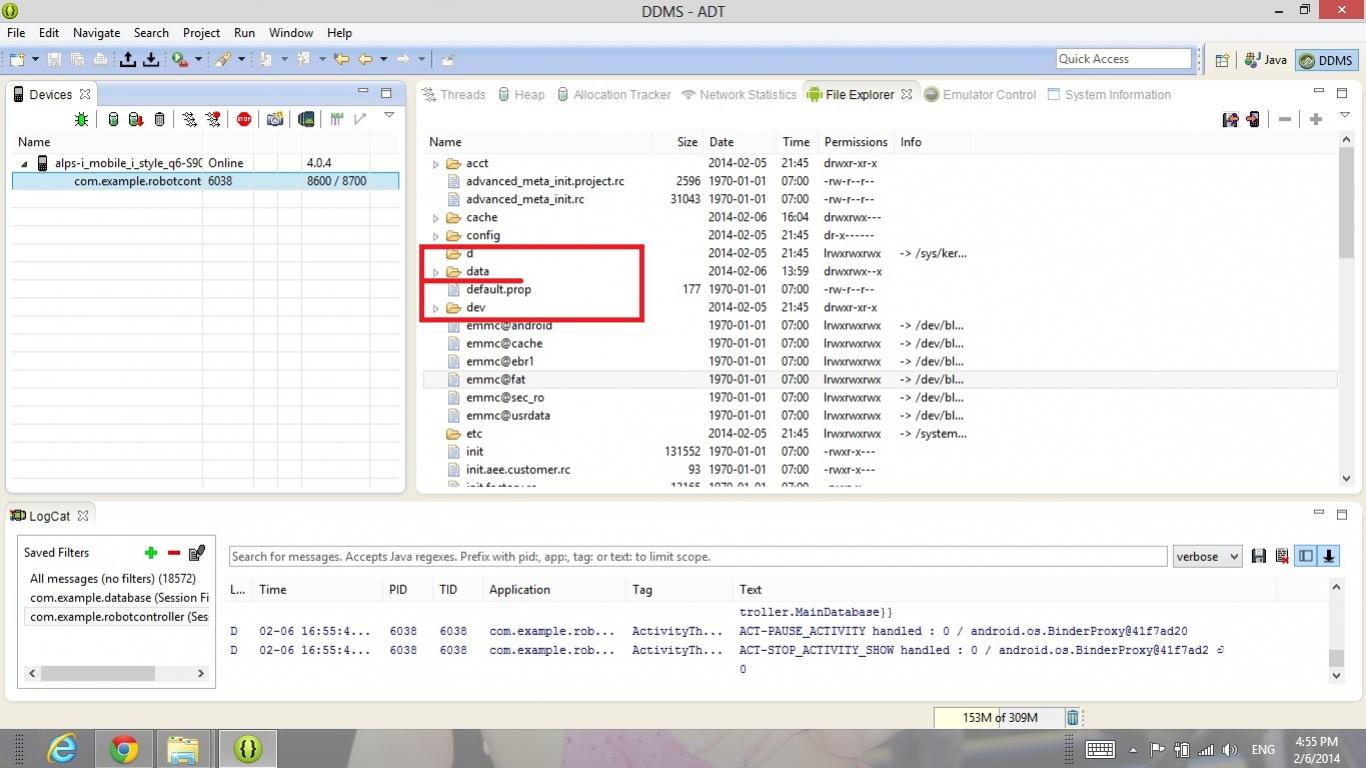Click the Saved Filters horizontal scrollbar
Screen dimensions: 1366x768
[x=116, y=673]
